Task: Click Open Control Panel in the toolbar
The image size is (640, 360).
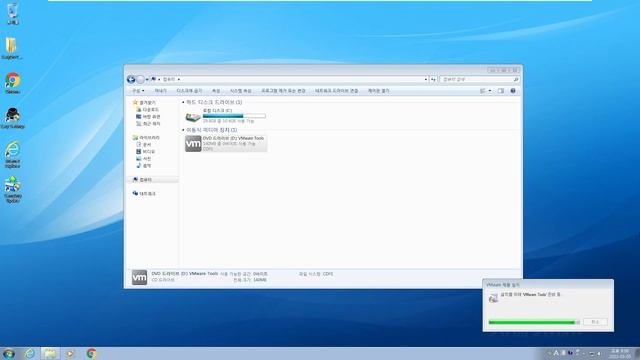Action: pos(378,91)
